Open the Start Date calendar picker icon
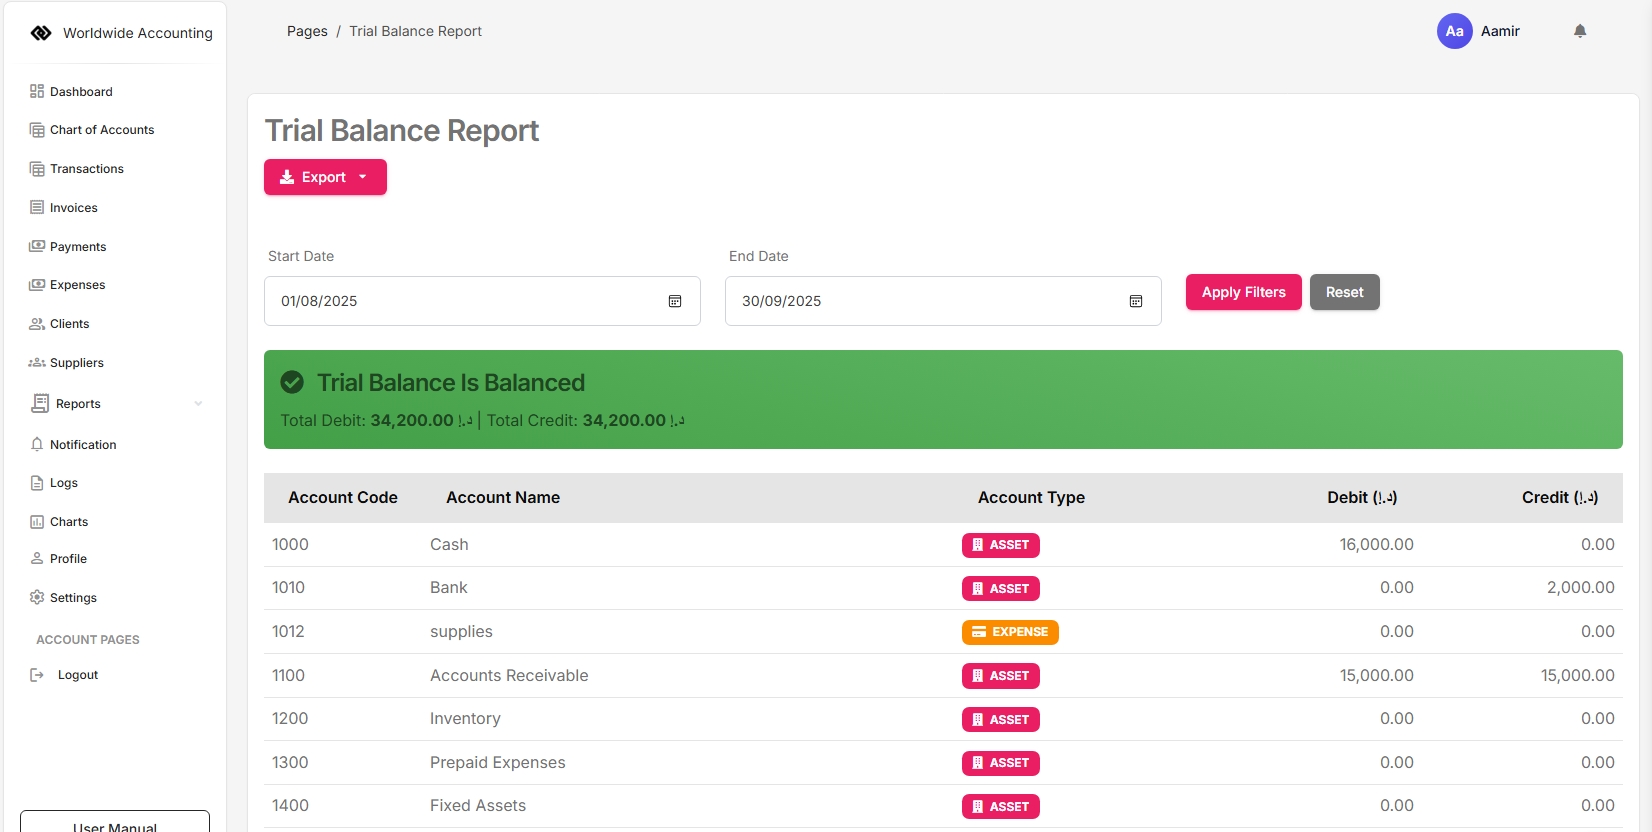This screenshot has width=1652, height=832. [x=675, y=301]
